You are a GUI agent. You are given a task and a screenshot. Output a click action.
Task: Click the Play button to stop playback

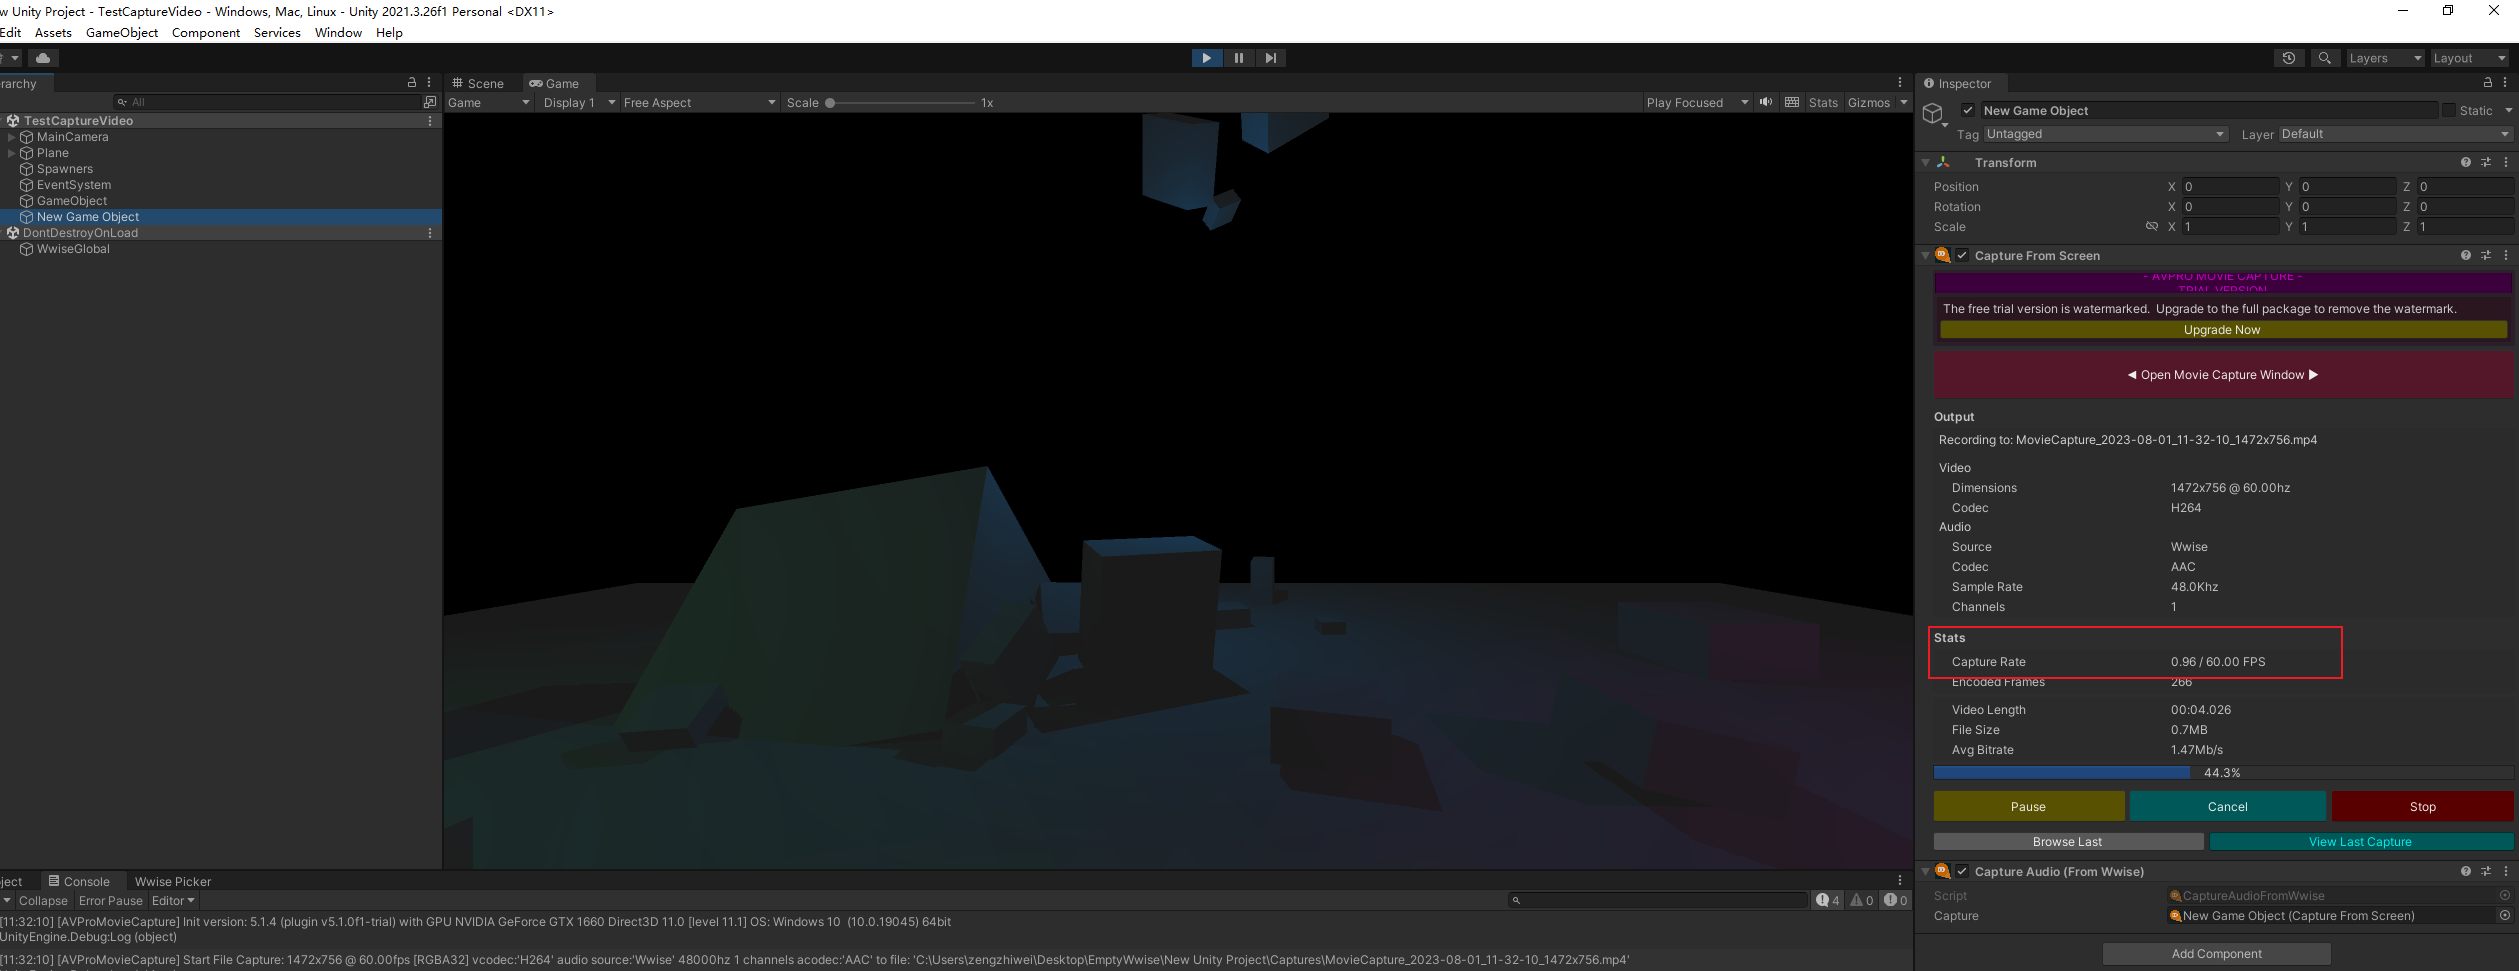[x=1206, y=57]
